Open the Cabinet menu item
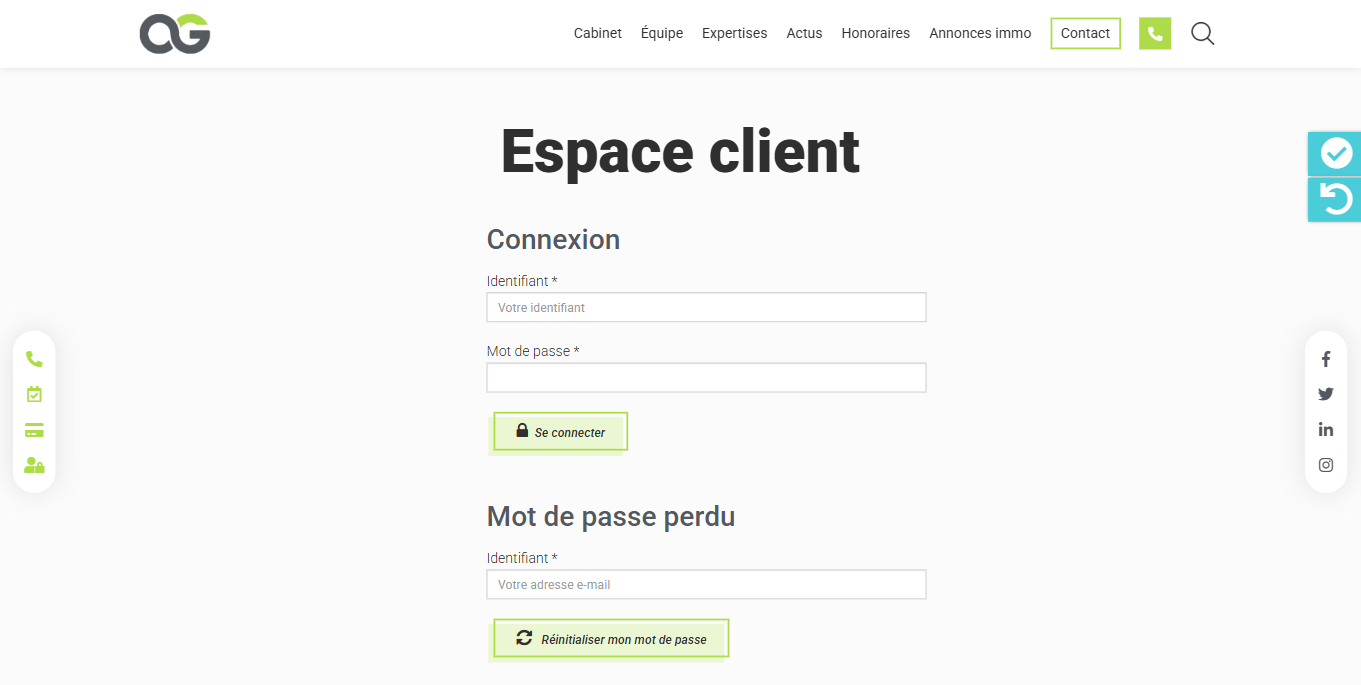Image resolution: width=1361 pixels, height=685 pixels. (597, 34)
